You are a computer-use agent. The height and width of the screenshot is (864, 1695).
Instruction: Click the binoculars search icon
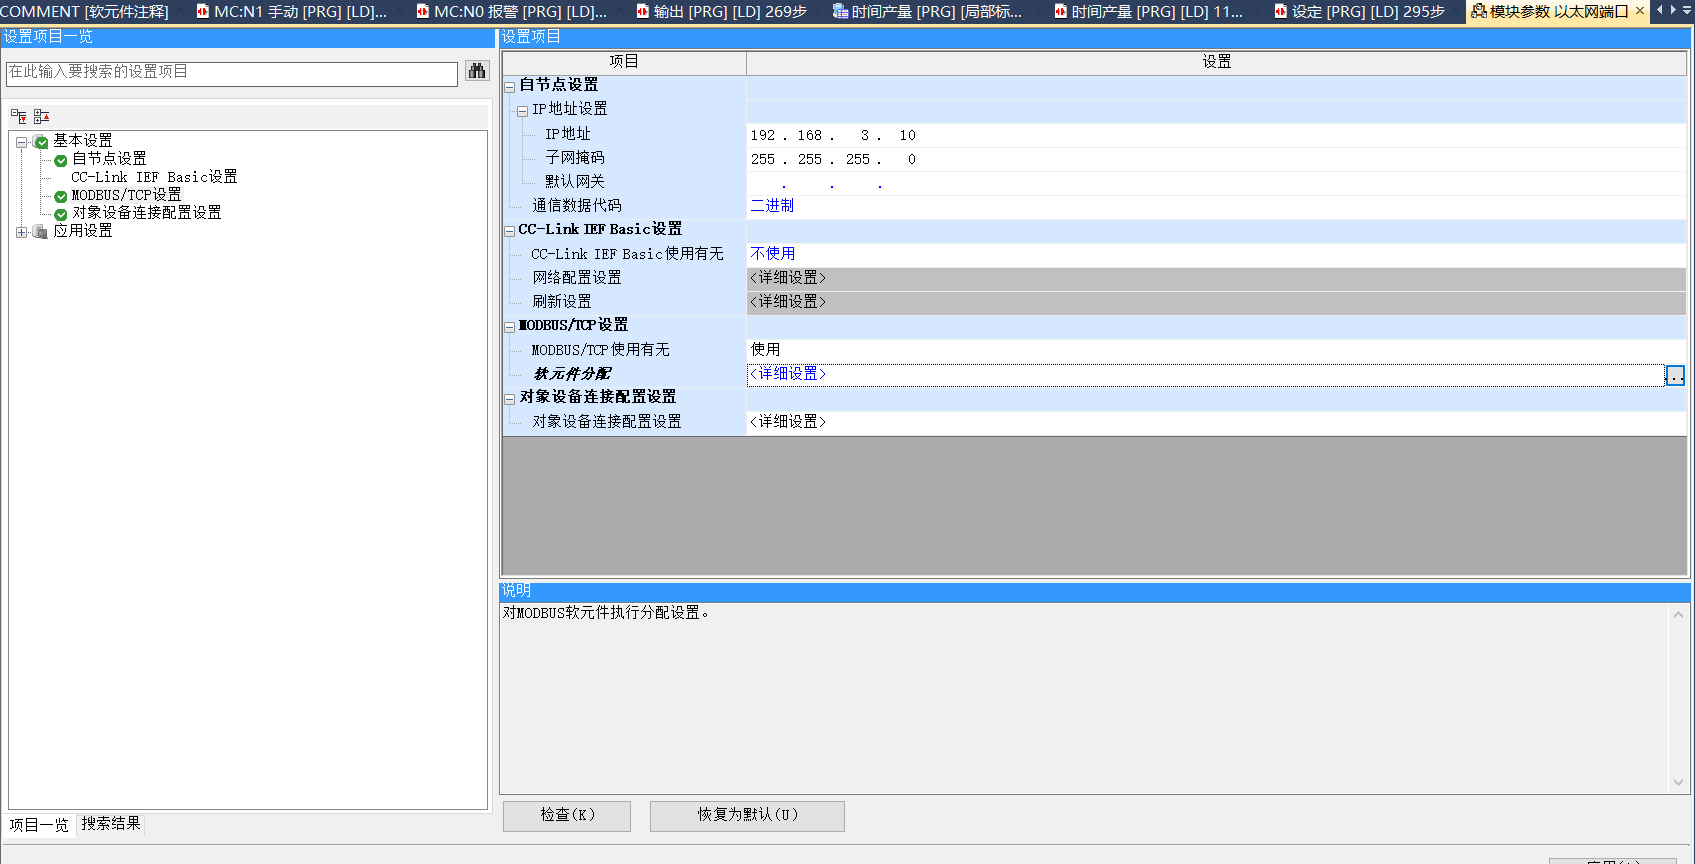pos(477,72)
